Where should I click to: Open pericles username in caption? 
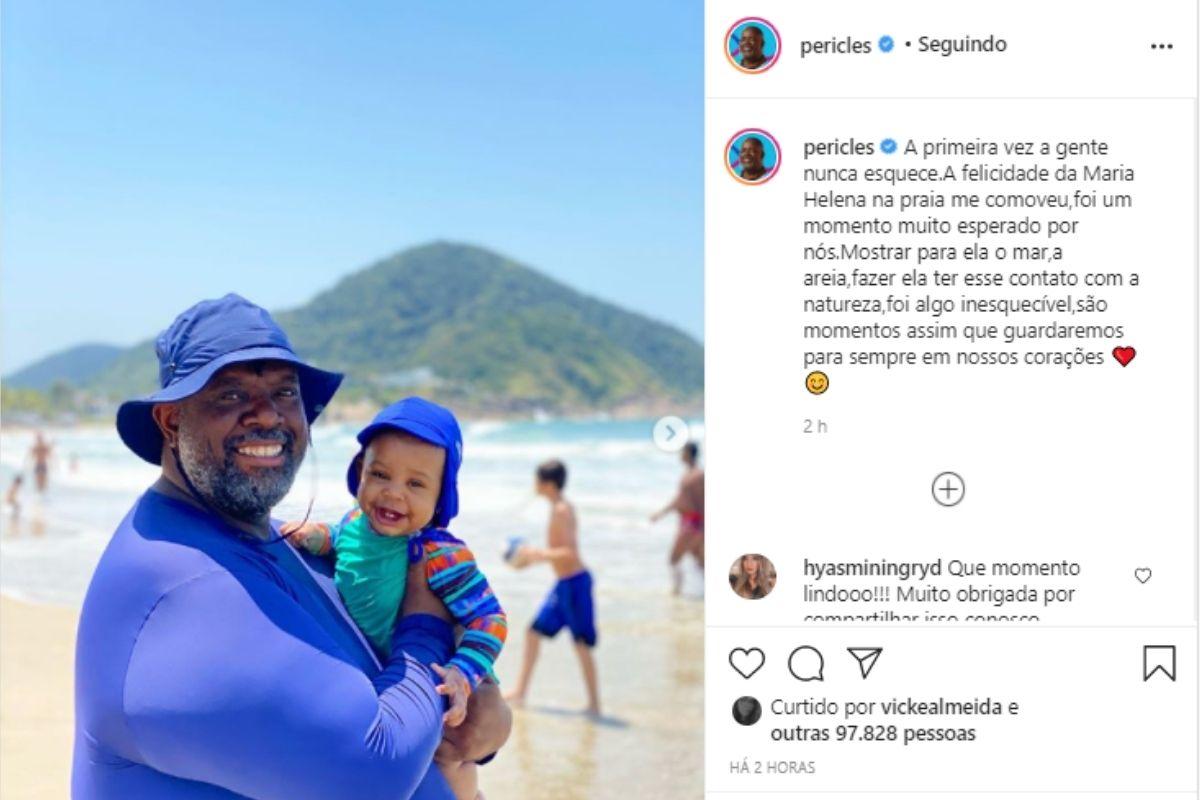coord(839,147)
